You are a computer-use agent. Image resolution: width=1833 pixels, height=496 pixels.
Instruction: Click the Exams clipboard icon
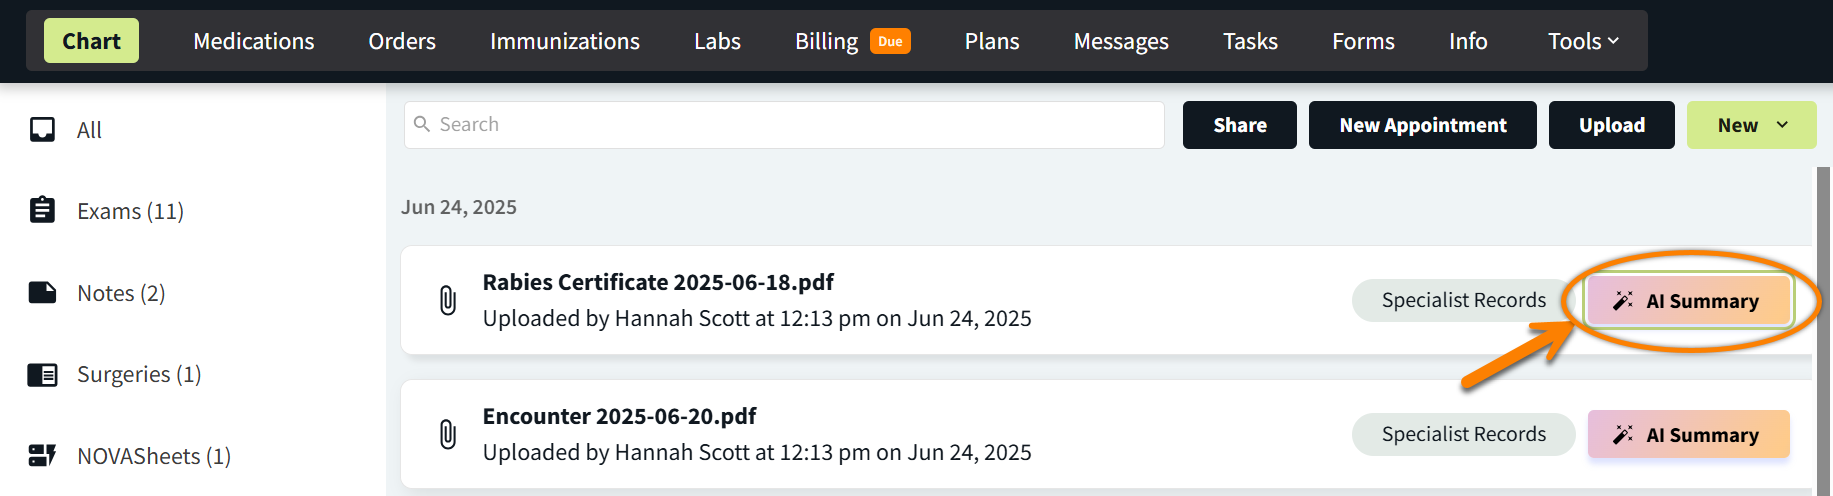(42, 210)
